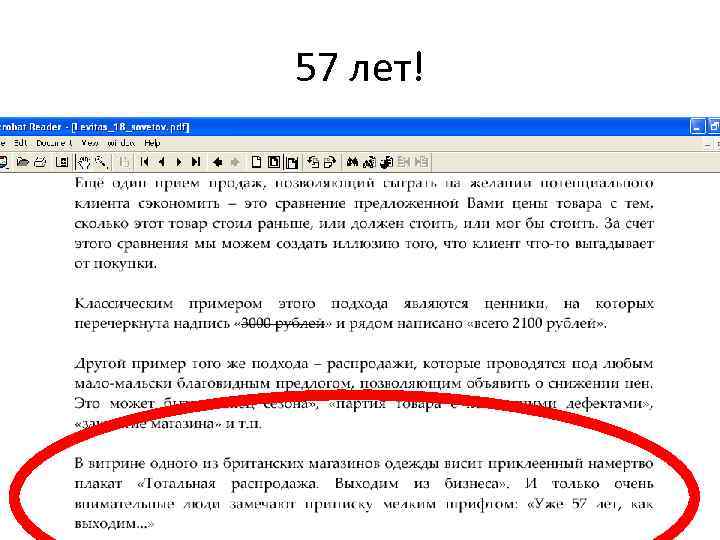Click the Go to next view arrow

tap(235, 162)
